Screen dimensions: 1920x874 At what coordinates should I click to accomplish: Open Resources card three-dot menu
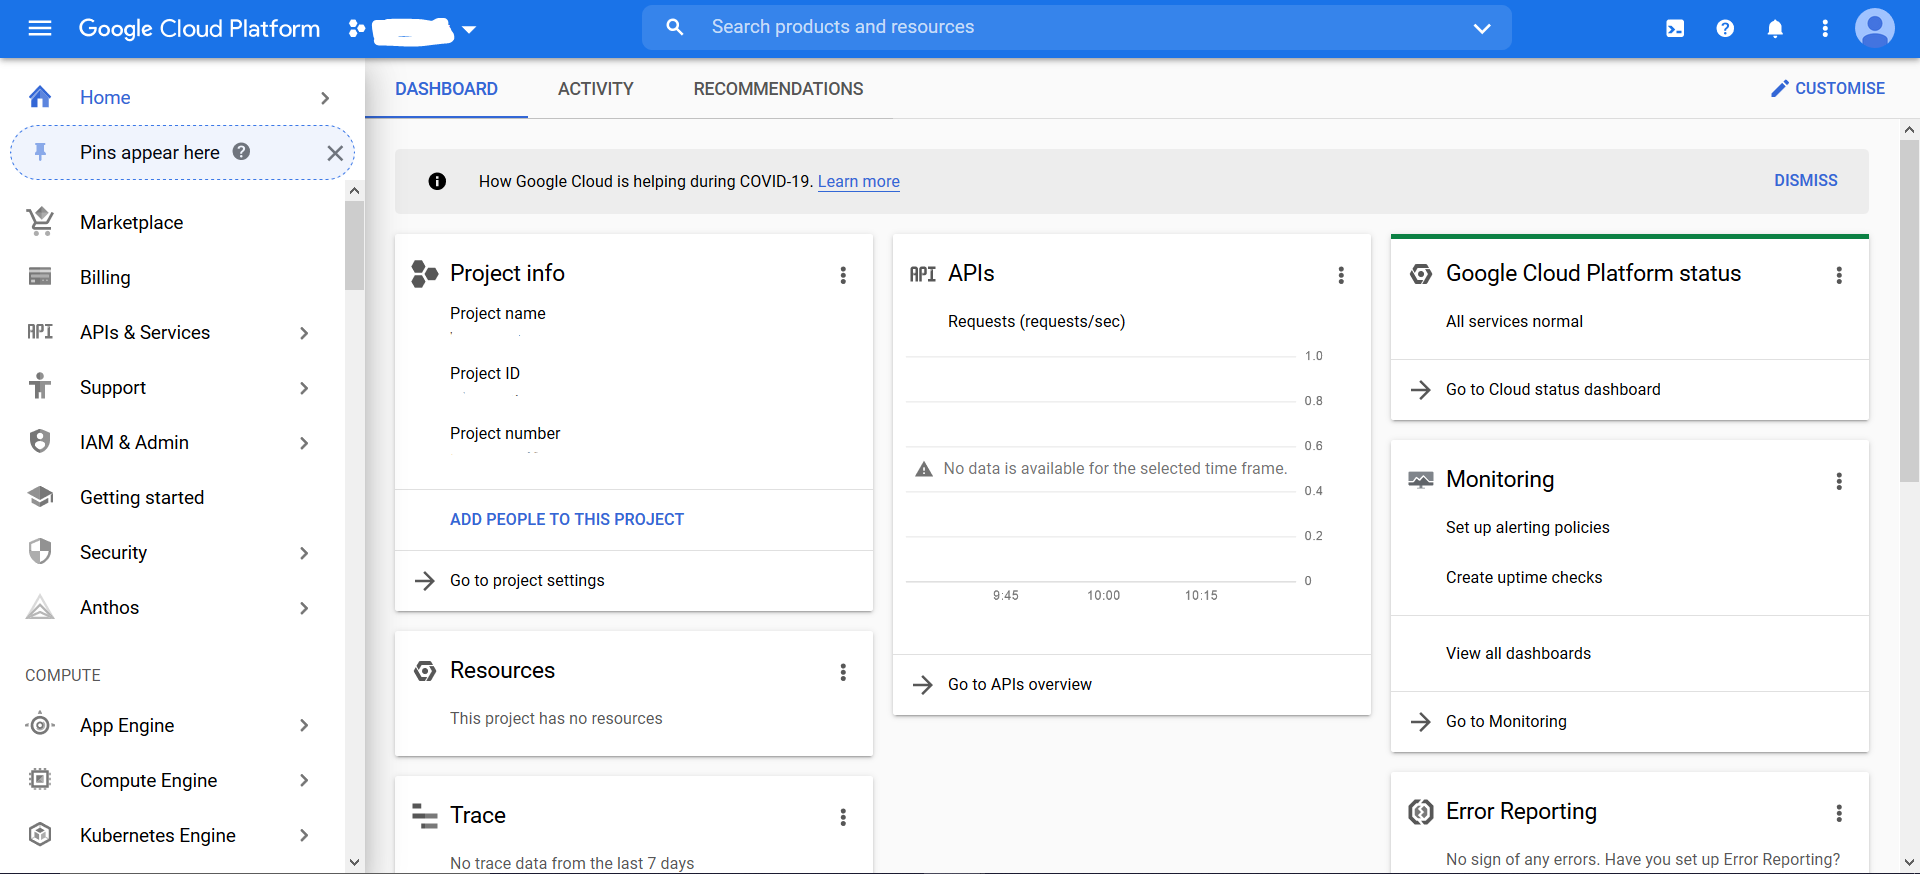point(843,672)
